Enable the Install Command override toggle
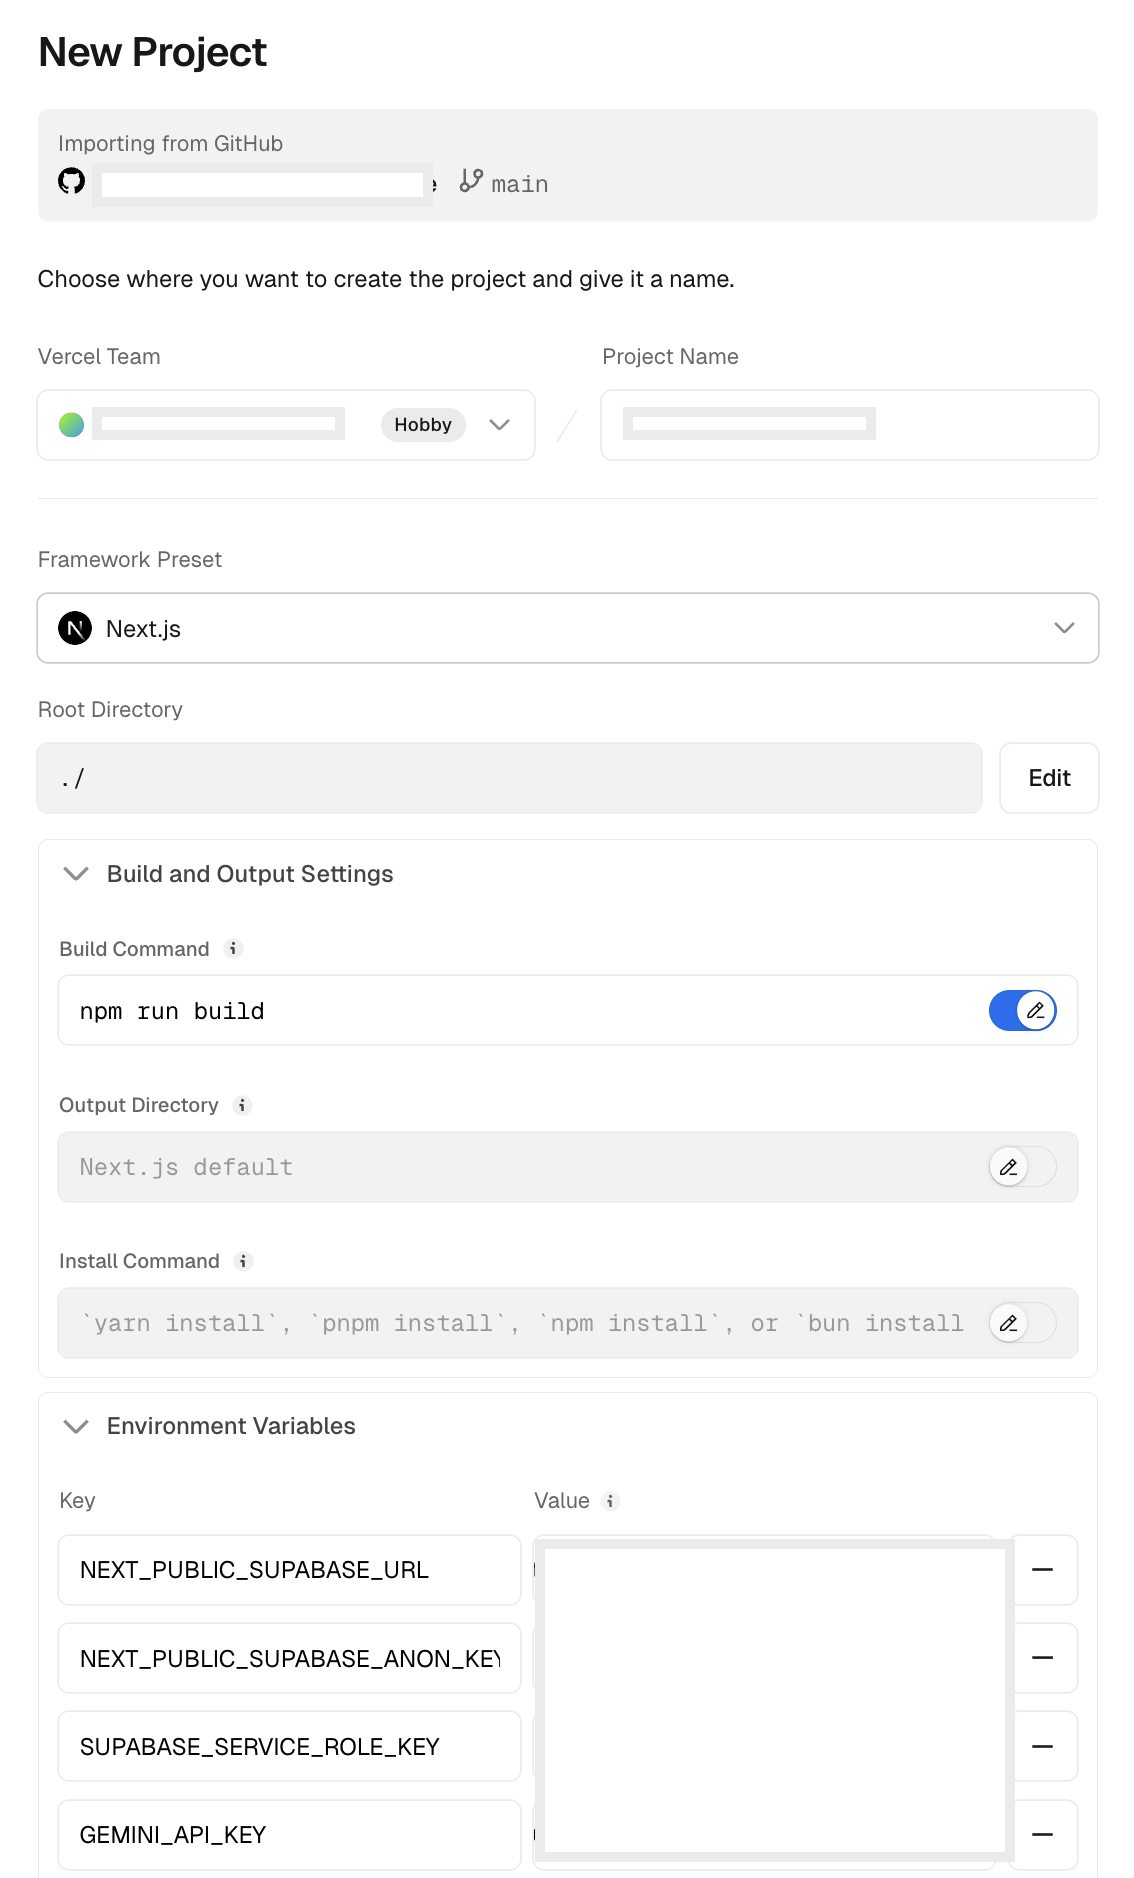 click(x=1022, y=1323)
